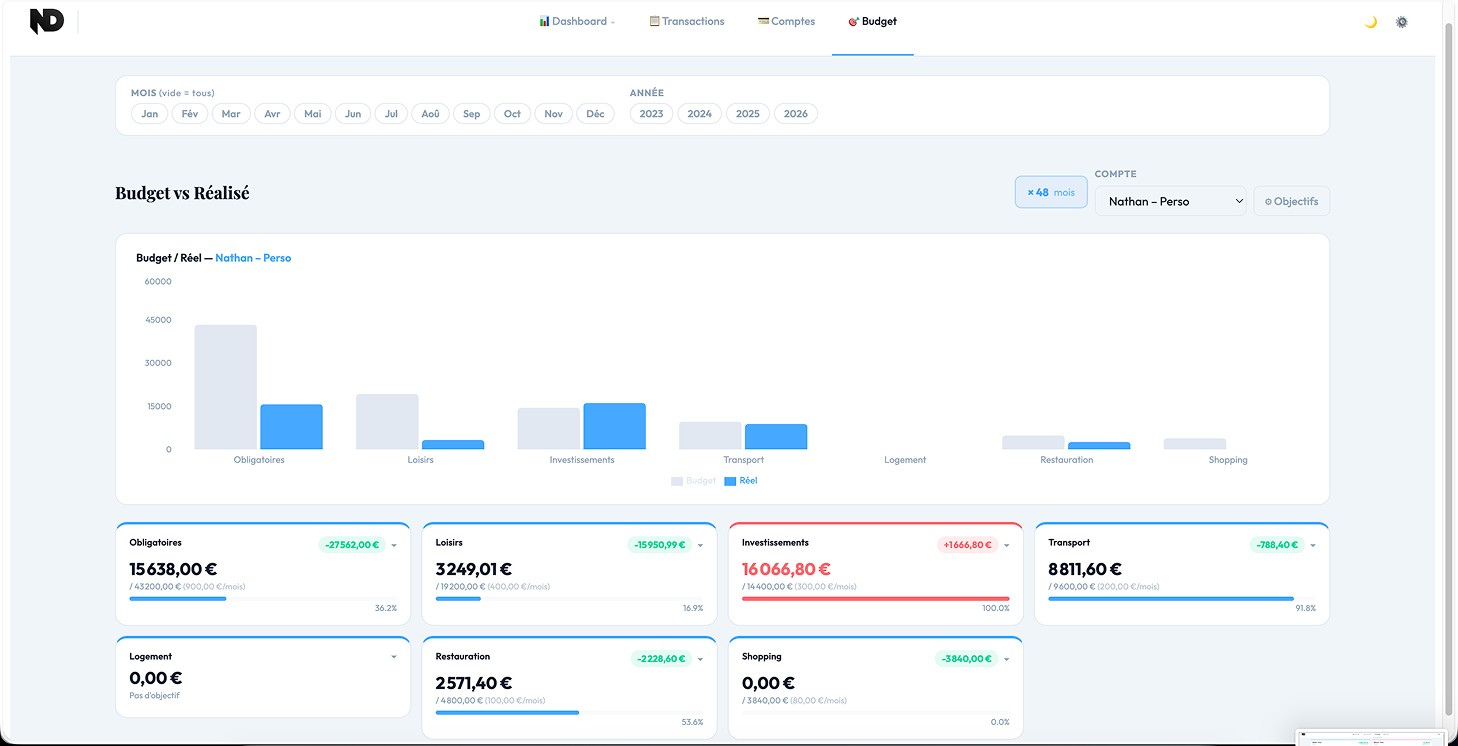
Task: Click the ND logo icon
Action: tap(47, 21)
